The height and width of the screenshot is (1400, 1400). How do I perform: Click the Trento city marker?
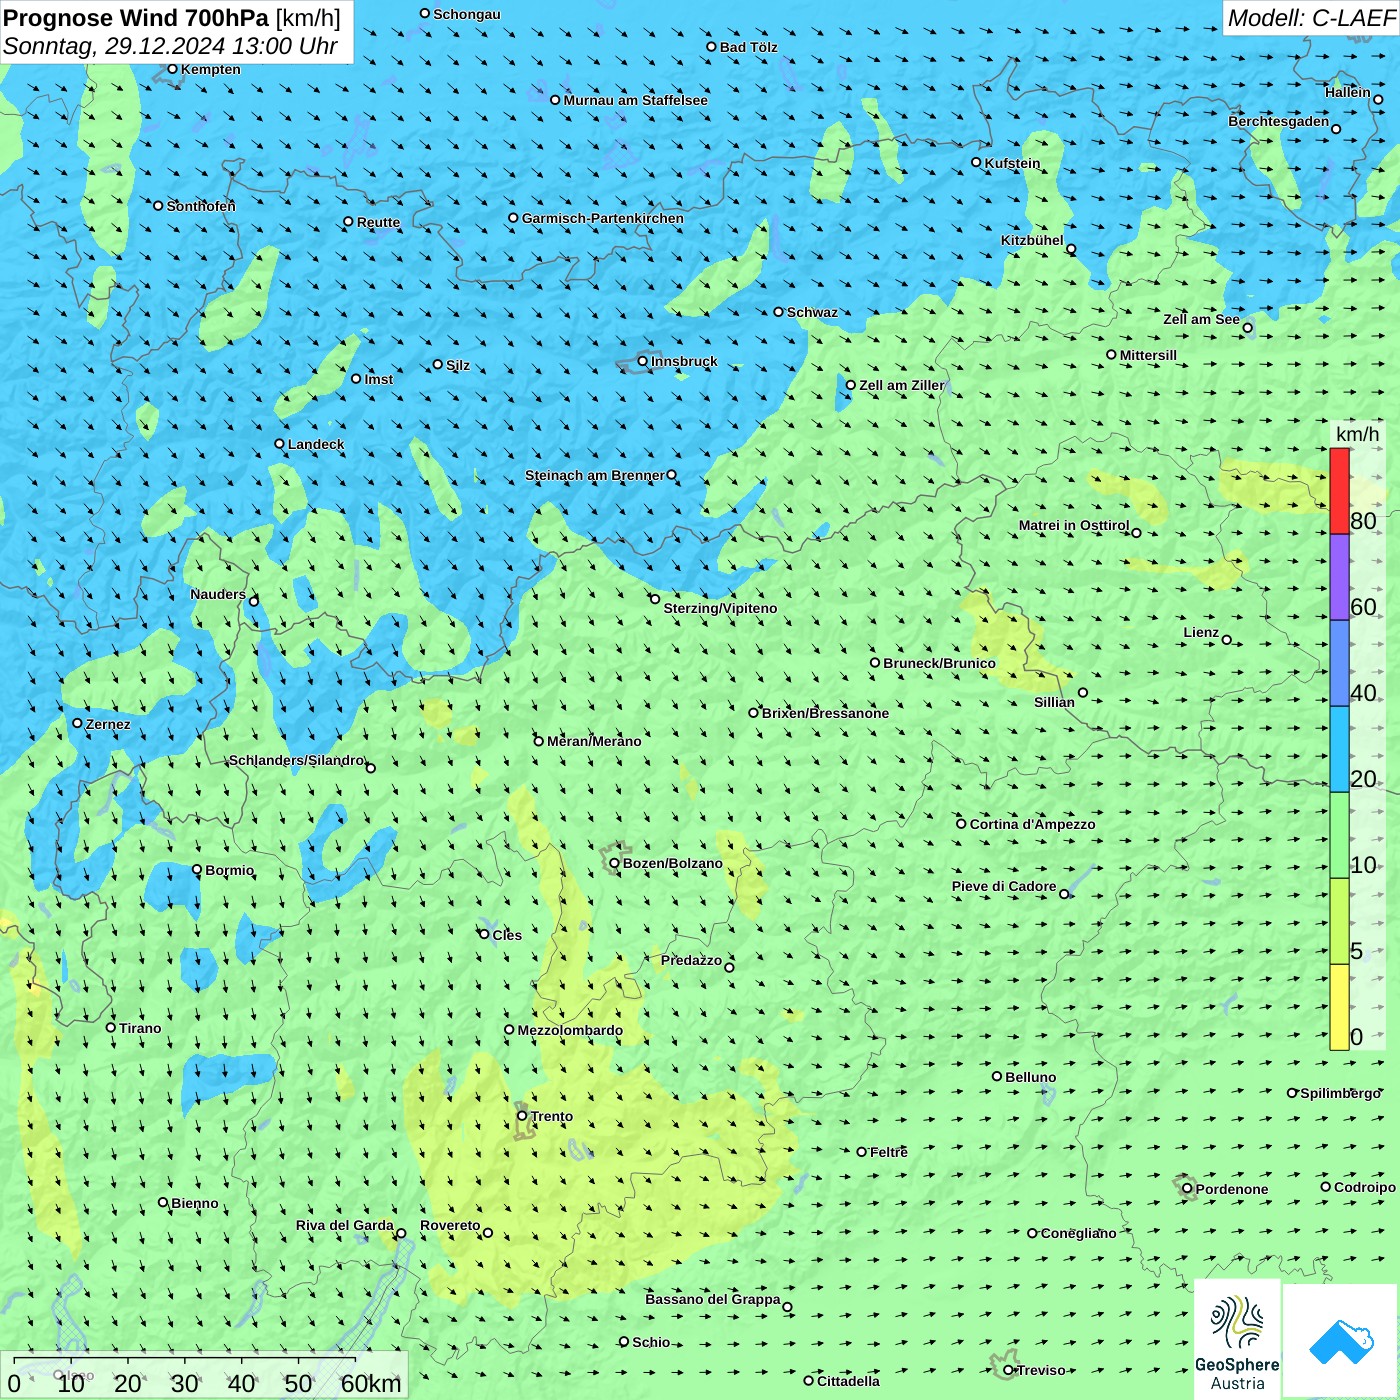[522, 1116]
